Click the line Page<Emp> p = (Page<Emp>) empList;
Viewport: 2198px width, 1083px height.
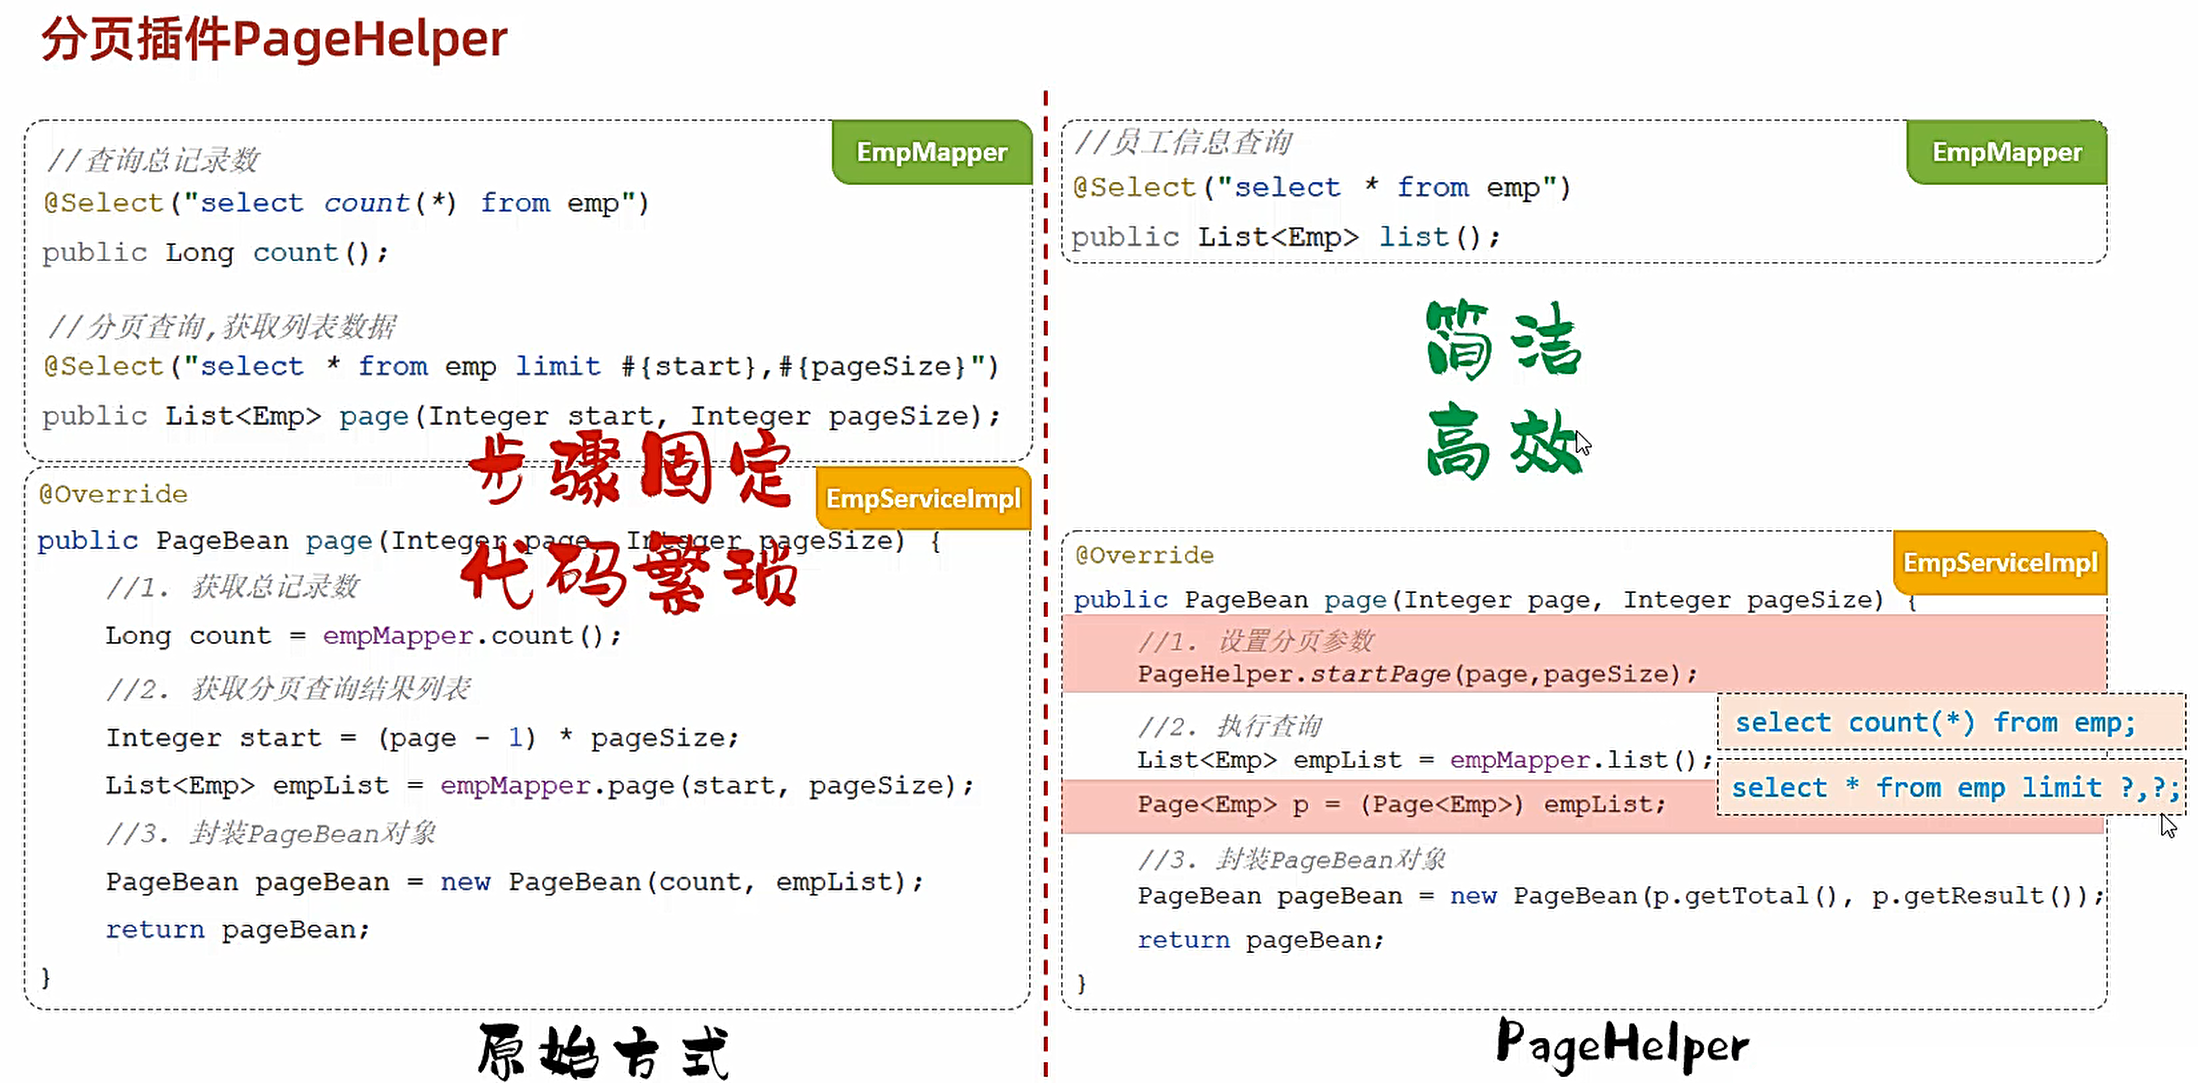point(1401,805)
